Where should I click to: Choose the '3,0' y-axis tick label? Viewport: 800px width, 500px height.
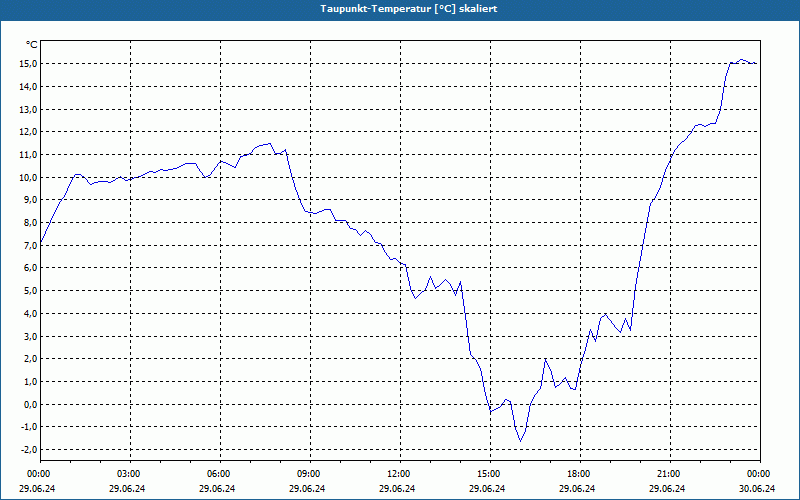coord(30,336)
